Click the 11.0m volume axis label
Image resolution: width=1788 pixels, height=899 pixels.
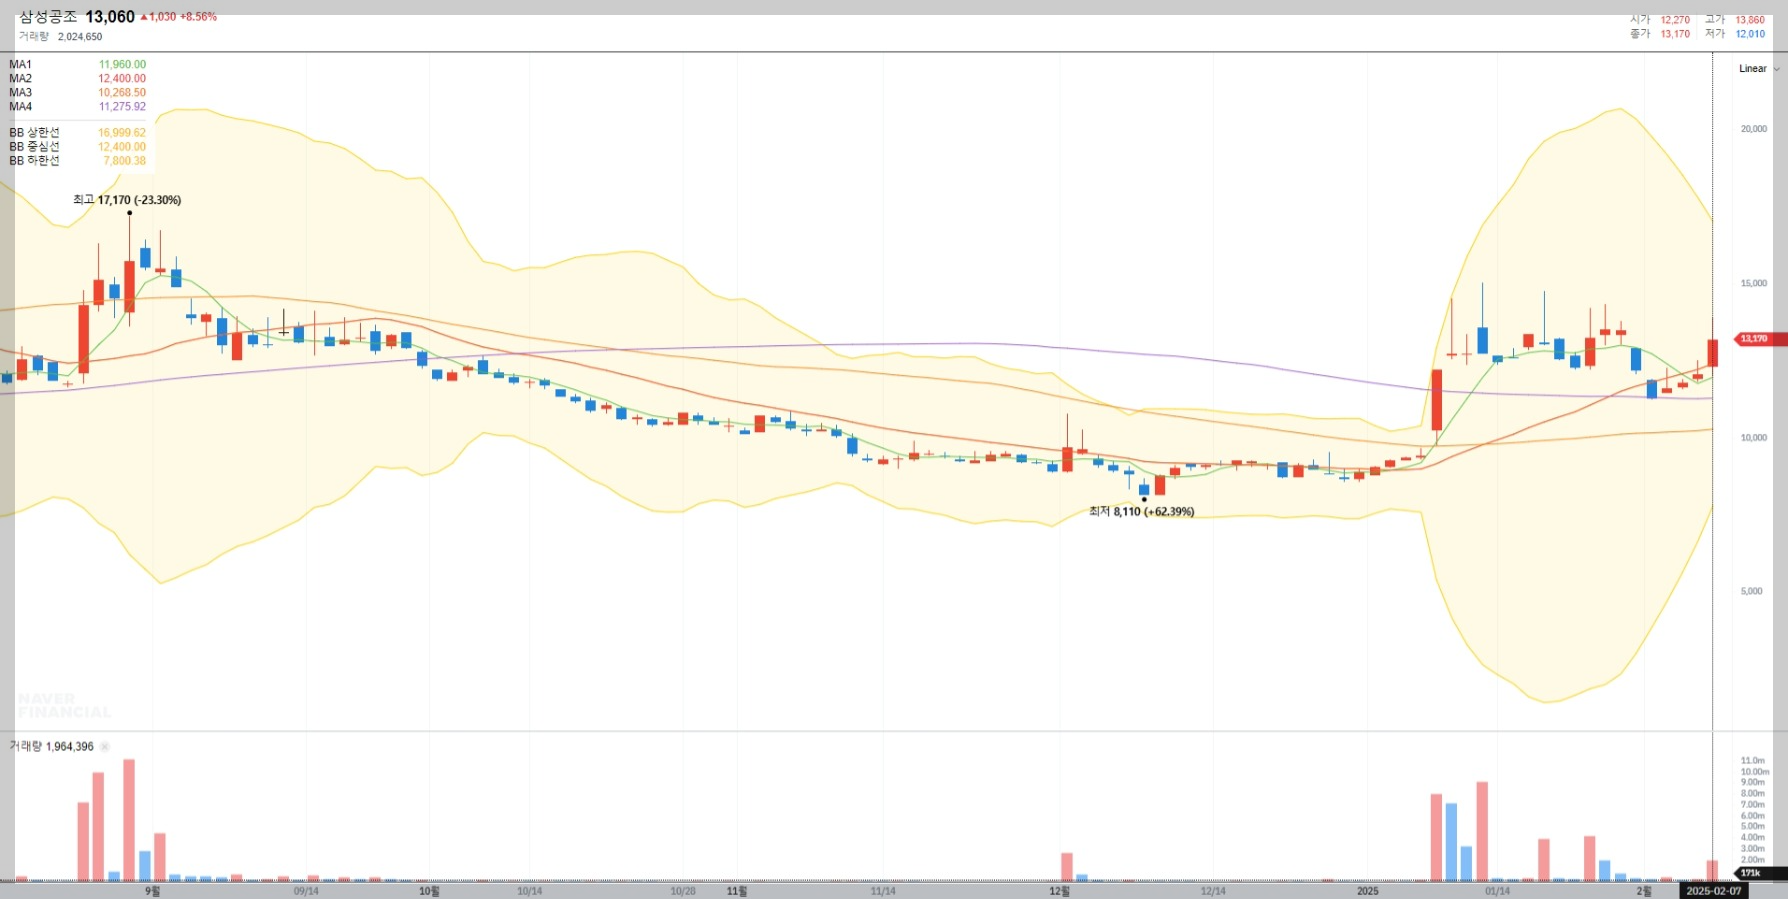pos(1753,761)
